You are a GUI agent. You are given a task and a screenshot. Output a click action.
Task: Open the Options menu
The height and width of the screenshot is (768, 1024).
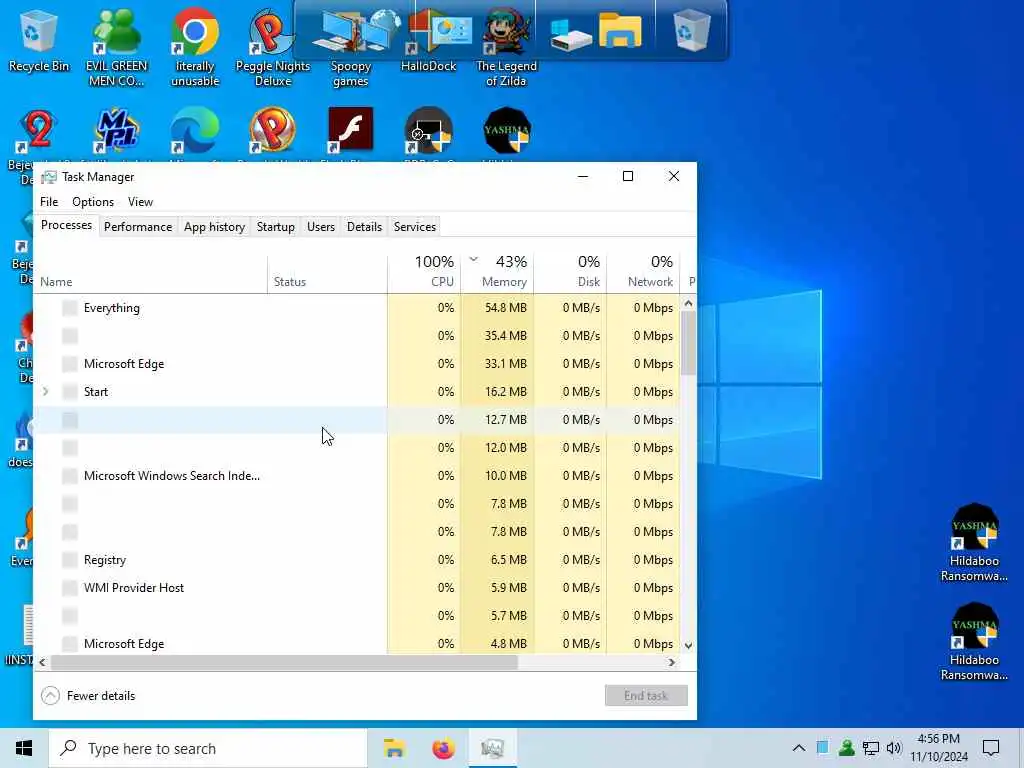[x=93, y=202]
